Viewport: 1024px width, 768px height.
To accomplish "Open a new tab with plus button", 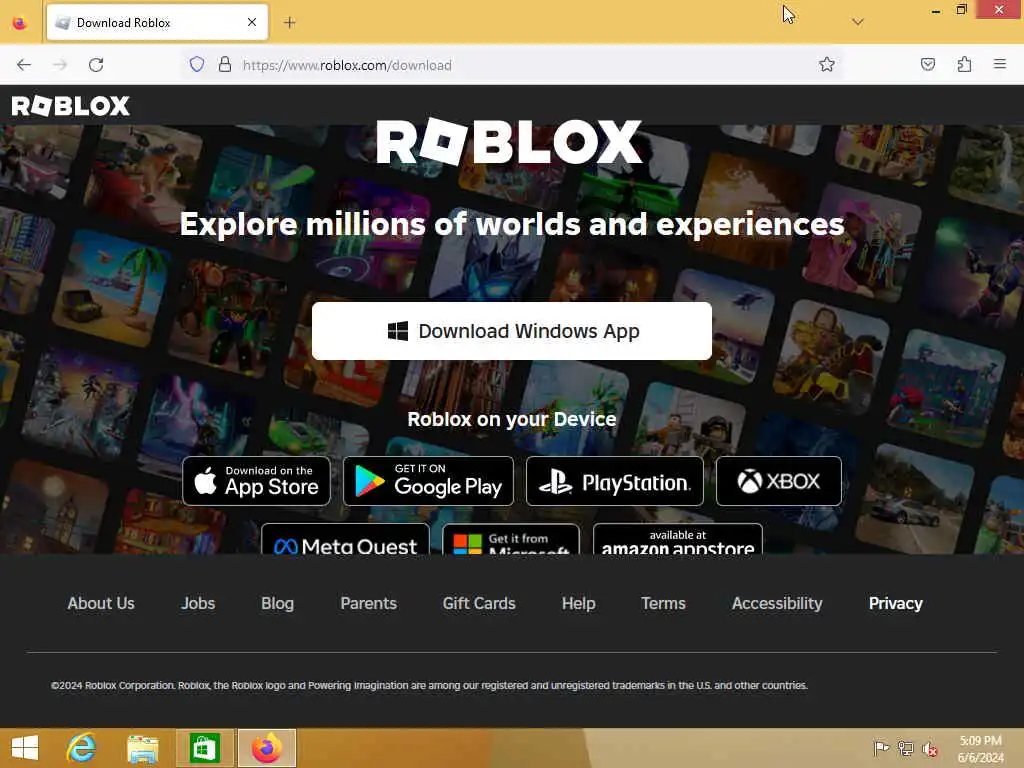I will (290, 23).
